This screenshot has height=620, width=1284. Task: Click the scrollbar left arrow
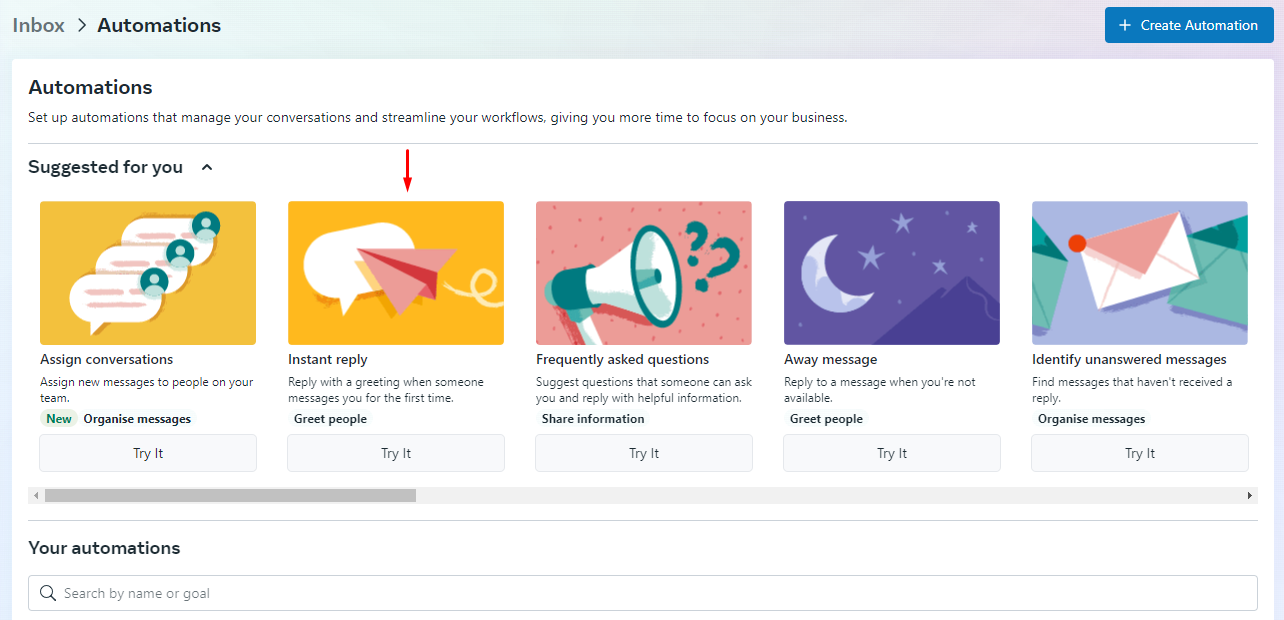(37, 495)
